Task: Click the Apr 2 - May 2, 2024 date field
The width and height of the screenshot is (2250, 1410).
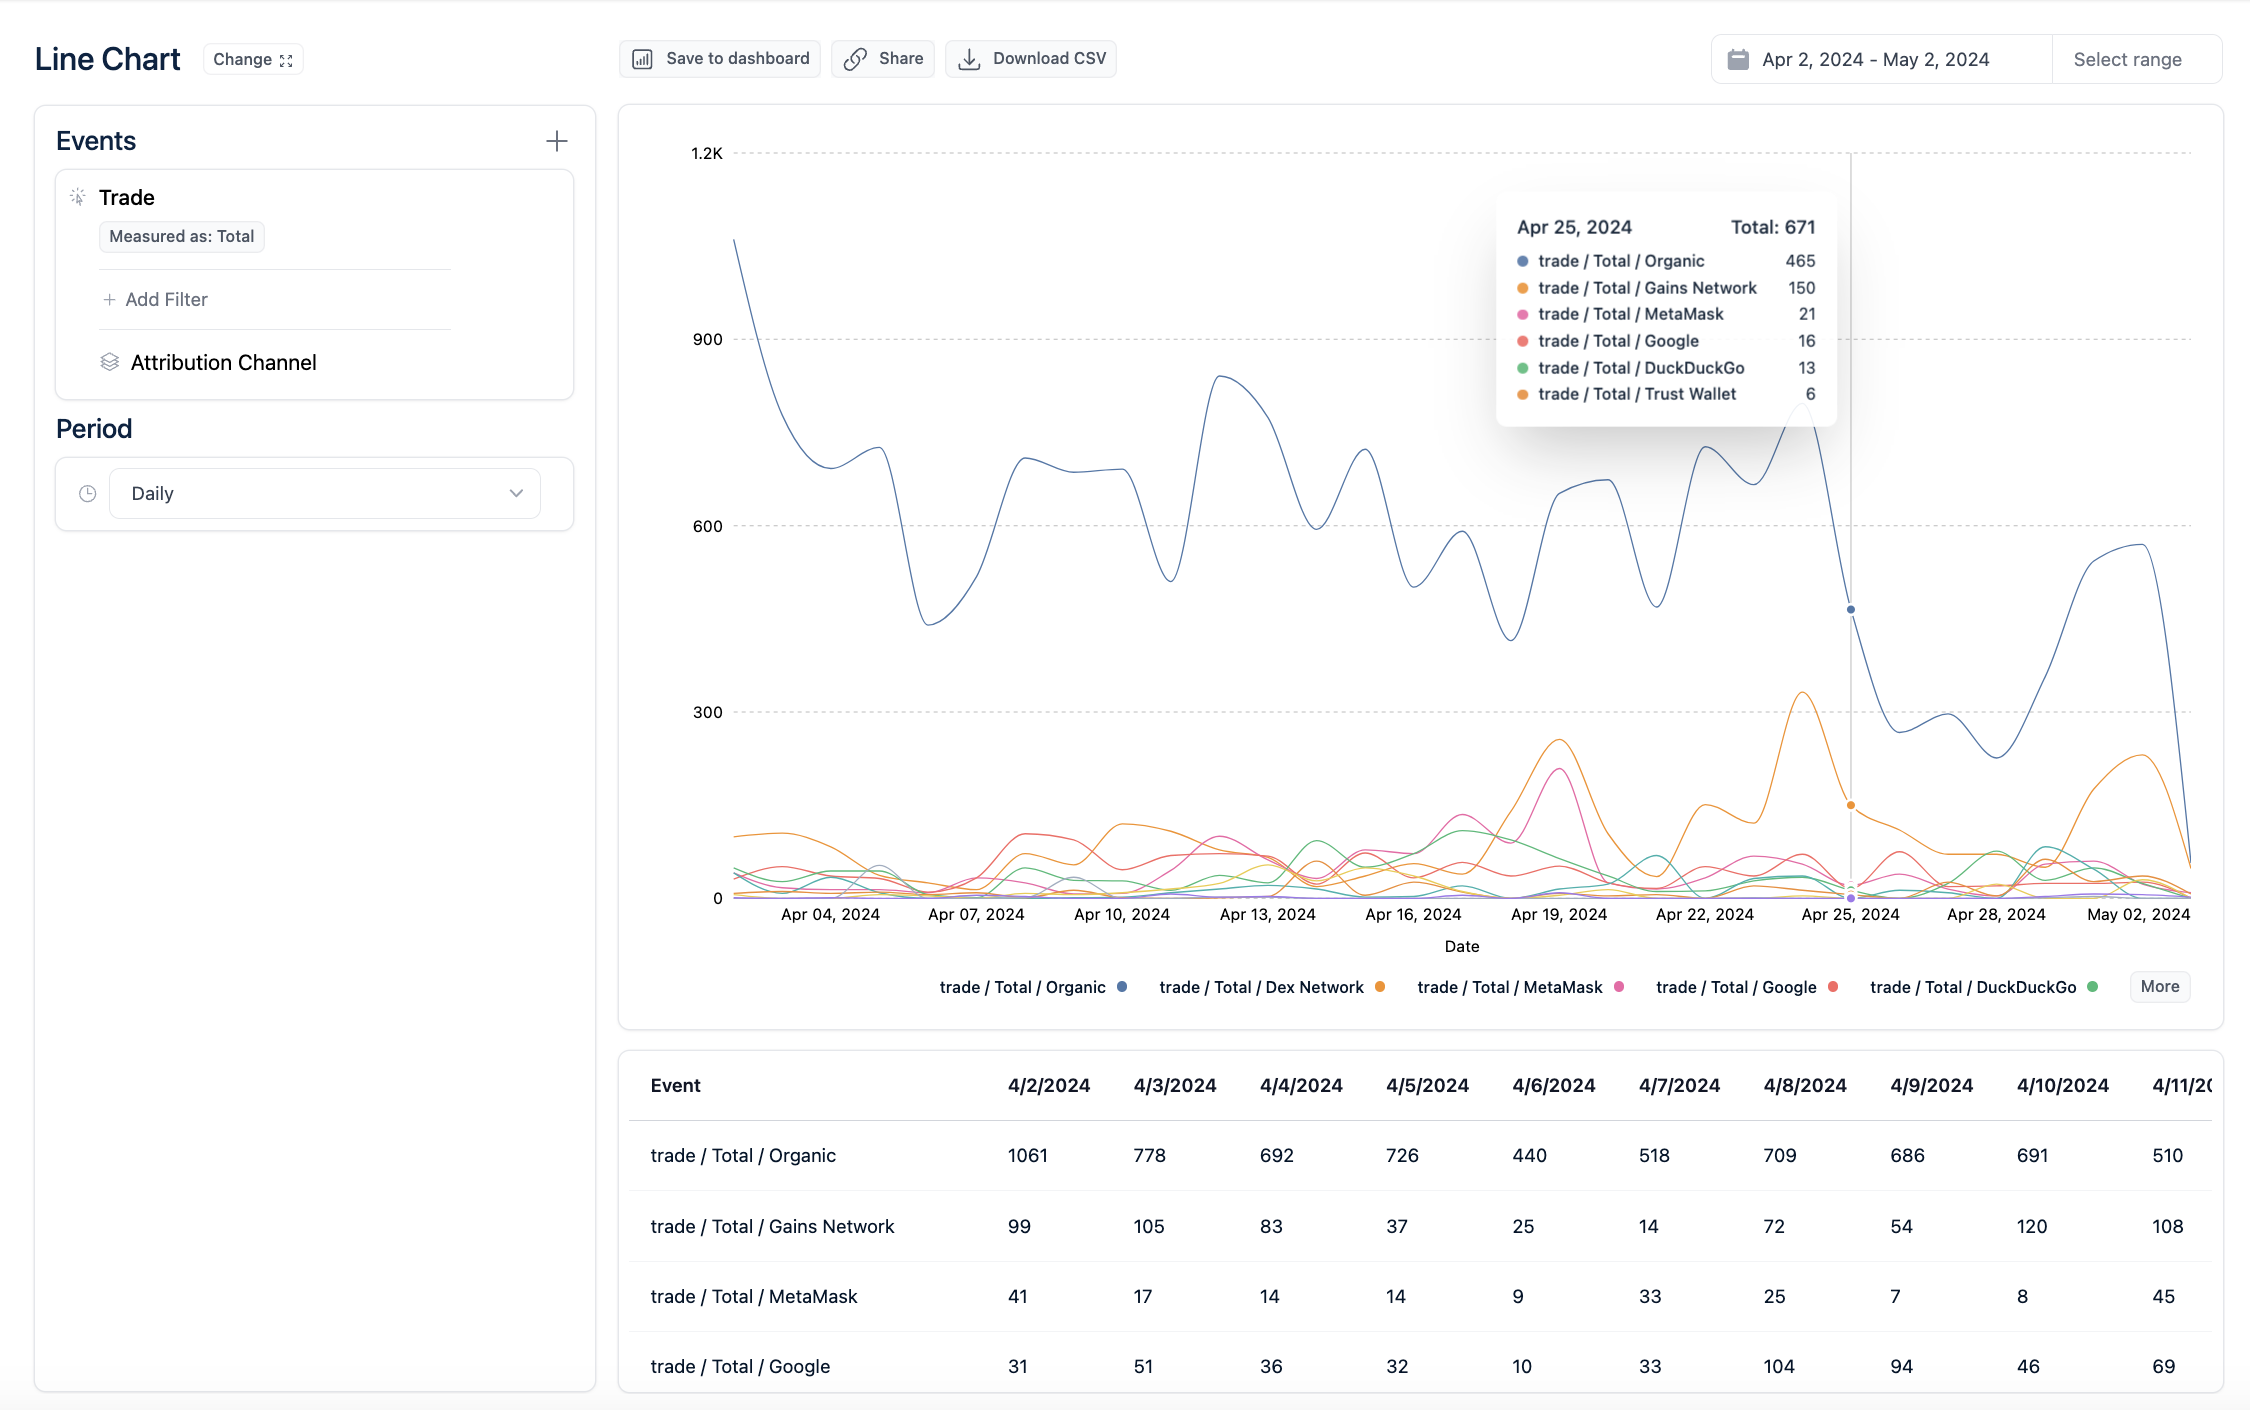Action: point(1875,59)
